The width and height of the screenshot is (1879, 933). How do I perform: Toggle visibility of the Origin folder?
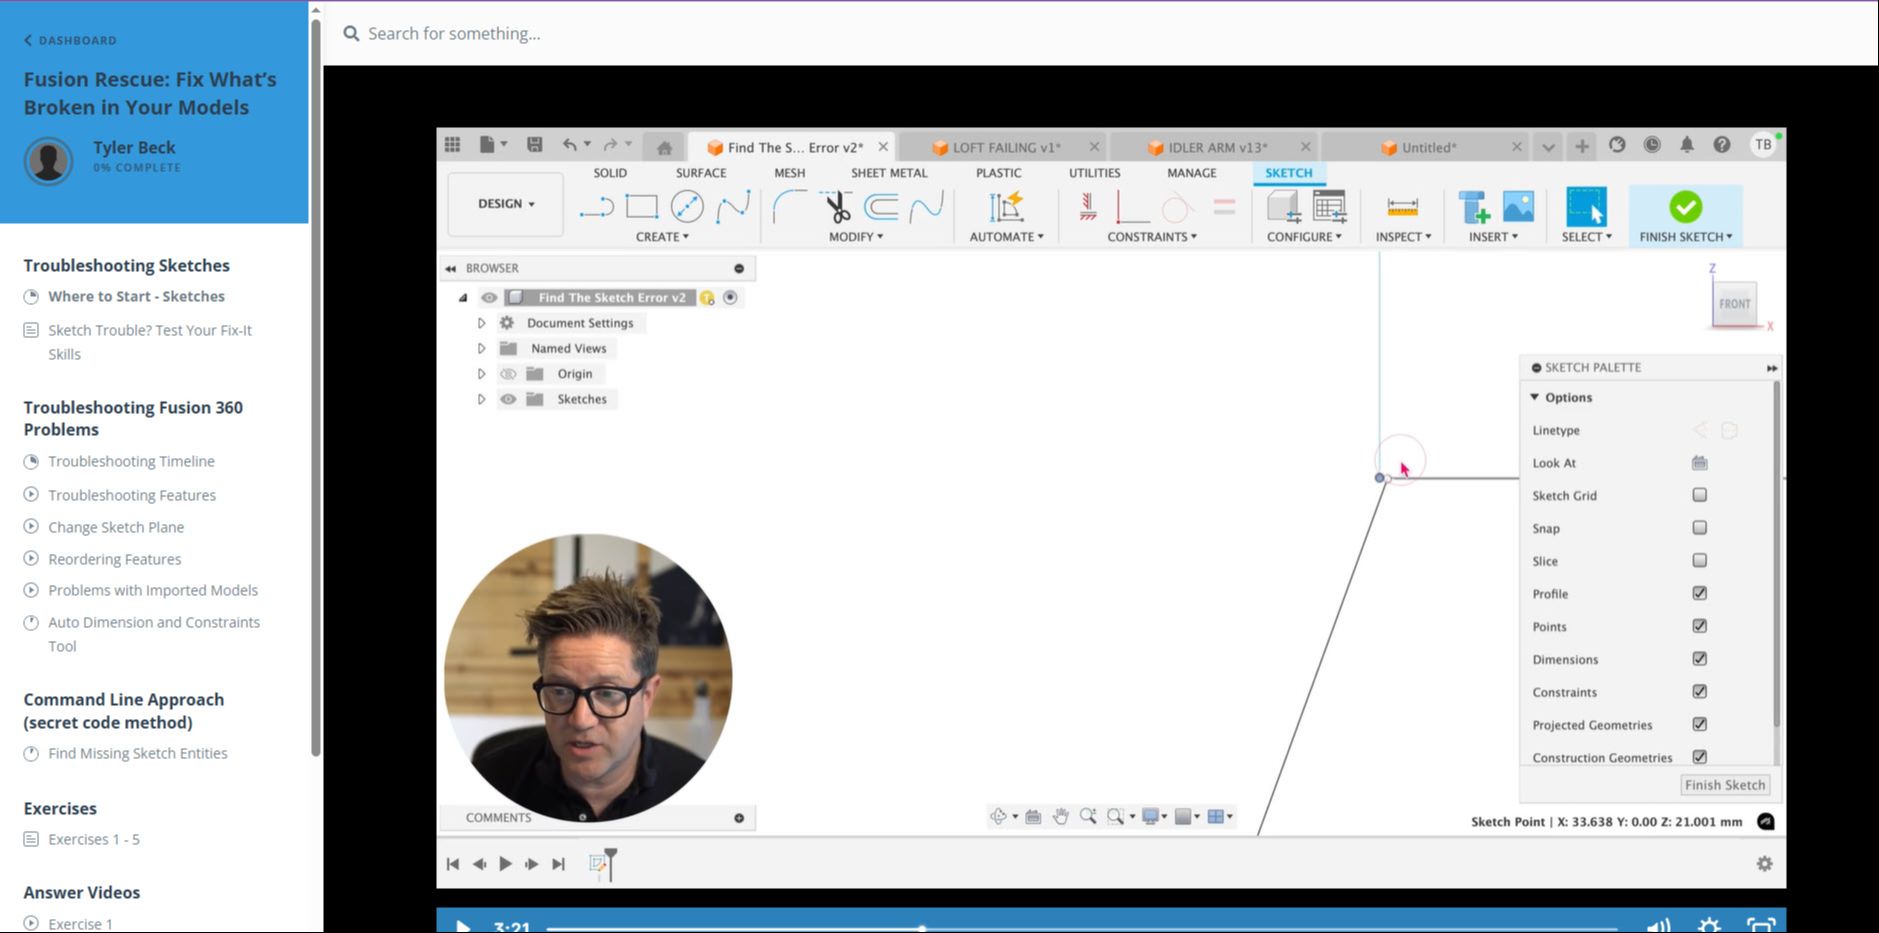(508, 374)
